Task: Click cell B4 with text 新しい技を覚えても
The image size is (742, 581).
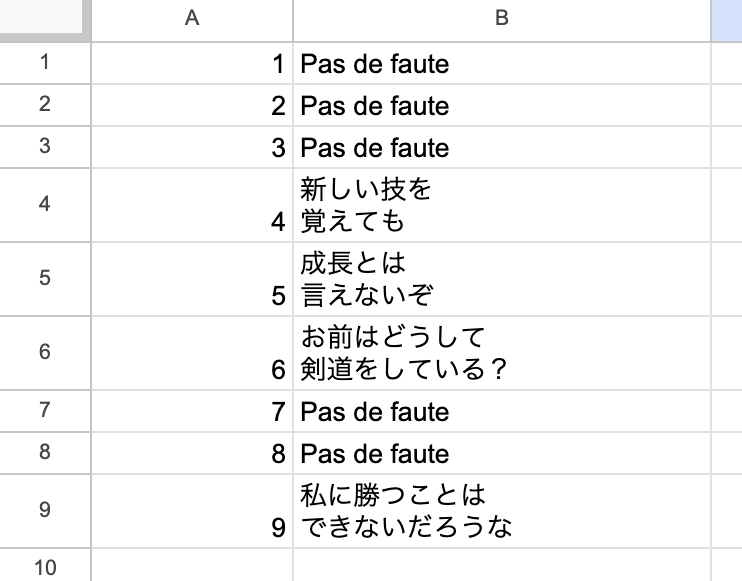Action: tap(501, 205)
